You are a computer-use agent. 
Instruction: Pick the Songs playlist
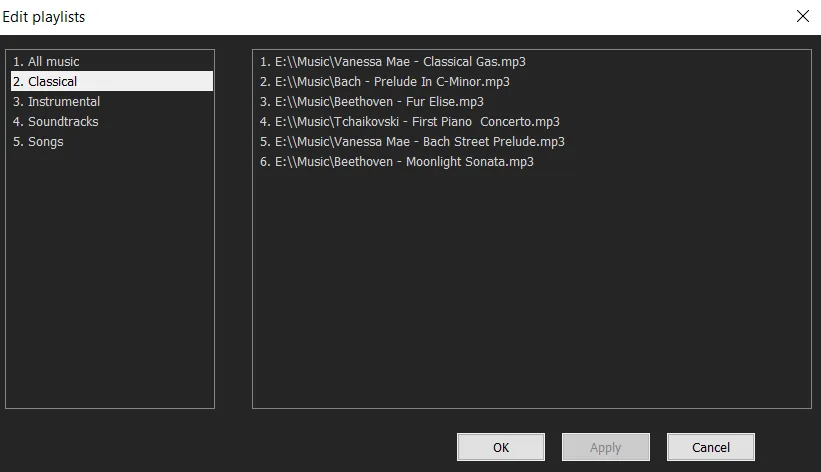pyautogui.click(x=112, y=141)
